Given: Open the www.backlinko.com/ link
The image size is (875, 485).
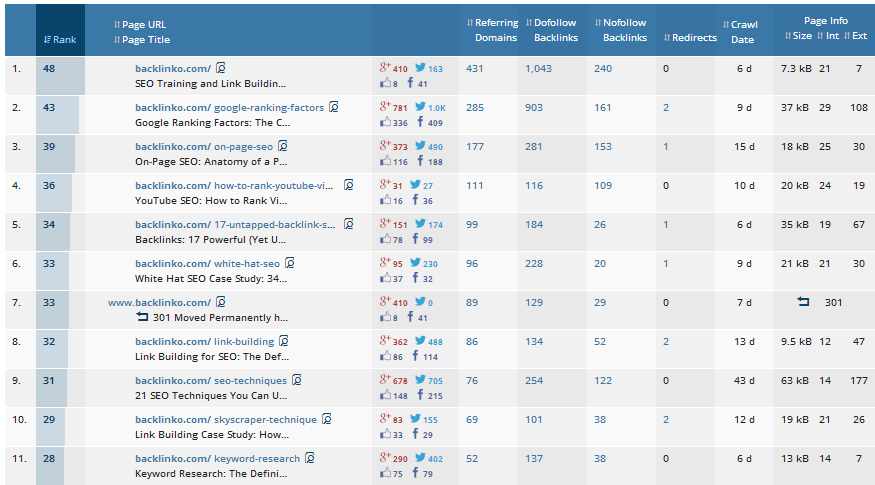Looking at the screenshot, I should 160,302.
